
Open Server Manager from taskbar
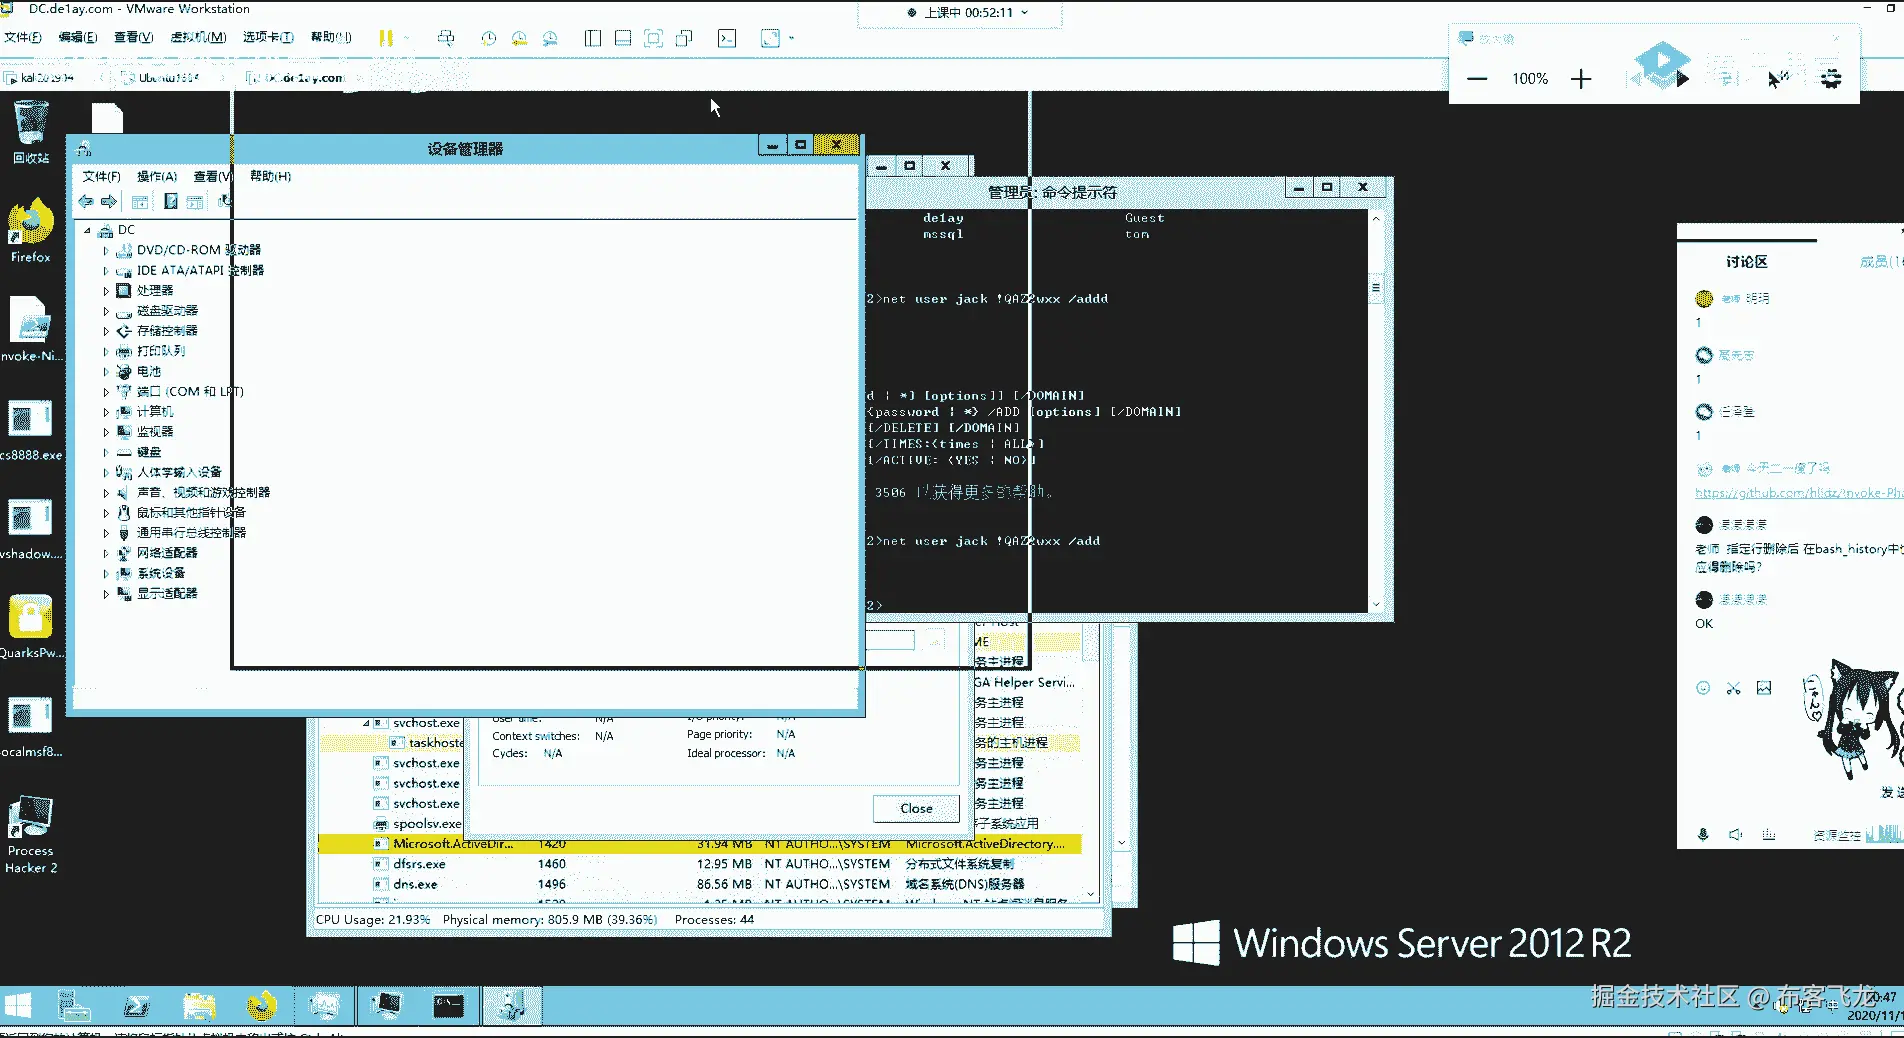[x=75, y=1005]
